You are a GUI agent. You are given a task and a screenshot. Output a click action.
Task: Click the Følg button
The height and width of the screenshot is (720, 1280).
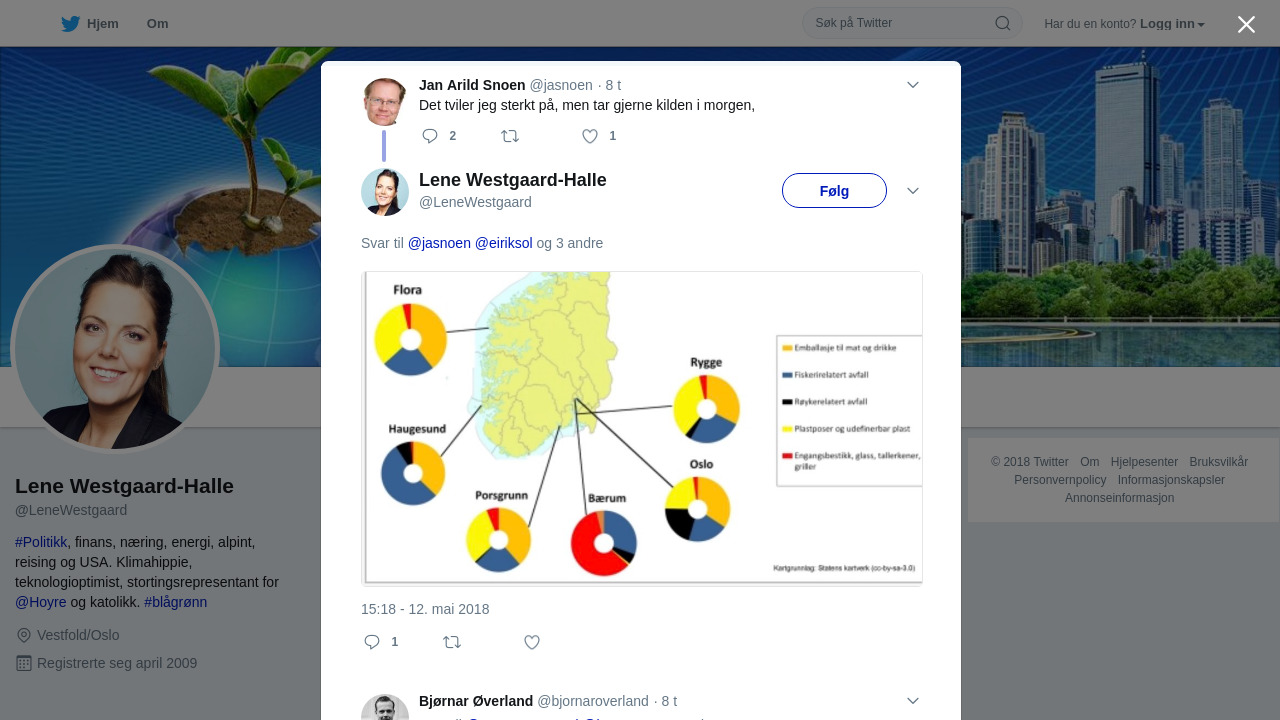[834, 191]
